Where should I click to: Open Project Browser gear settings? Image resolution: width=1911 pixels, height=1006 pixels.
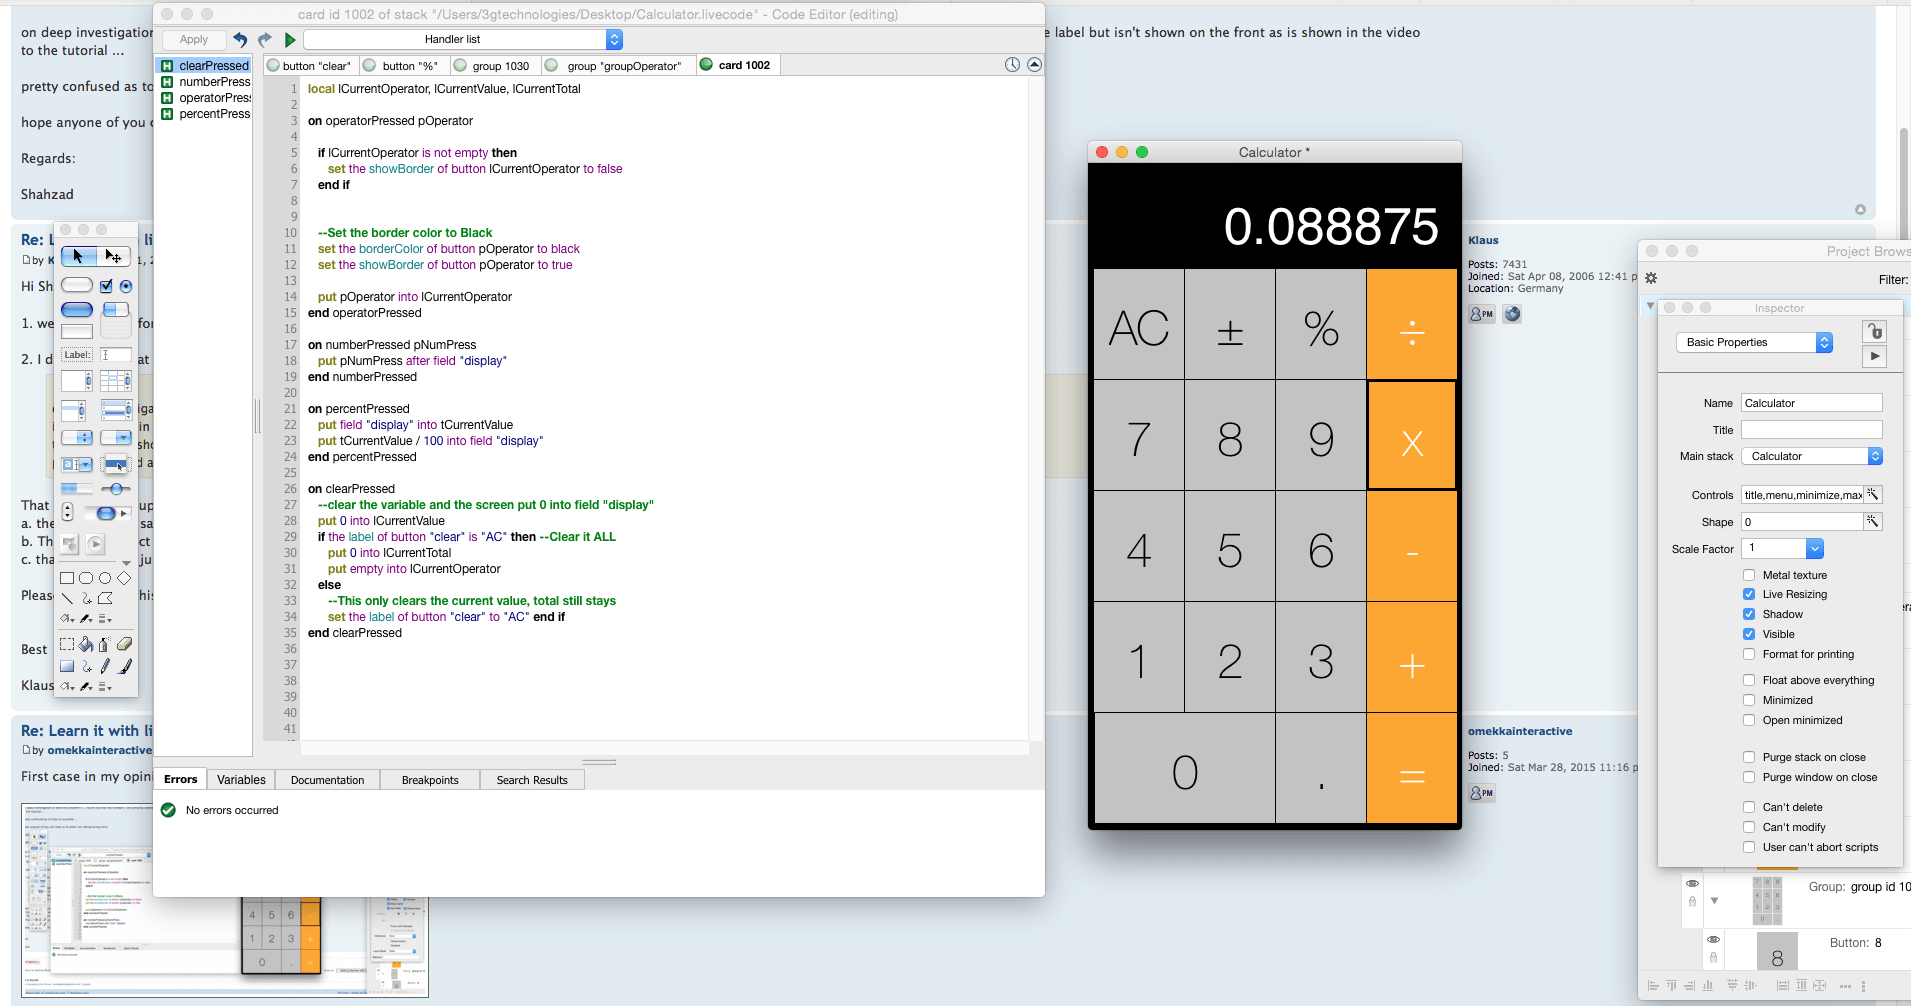[x=1651, y=278]
